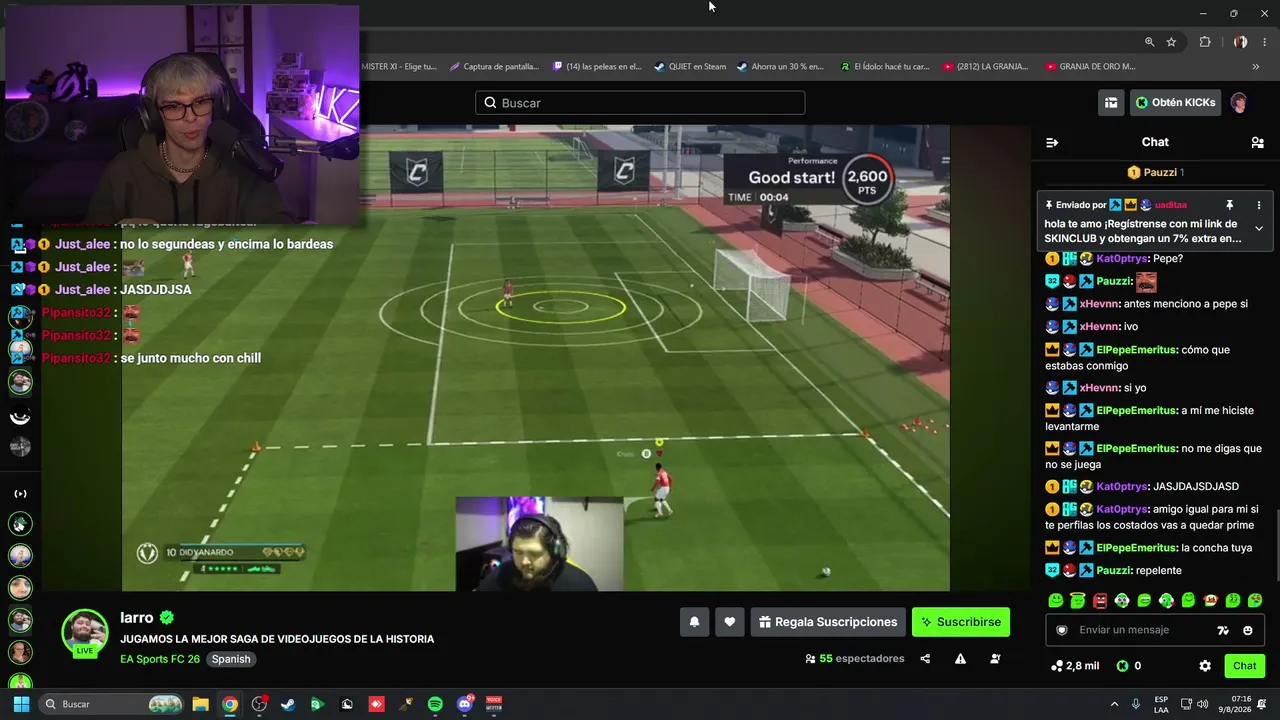Click the Obtén KICKs button
The image size is (1280, 720).
pyautogui.click(x=1175, y=102)
